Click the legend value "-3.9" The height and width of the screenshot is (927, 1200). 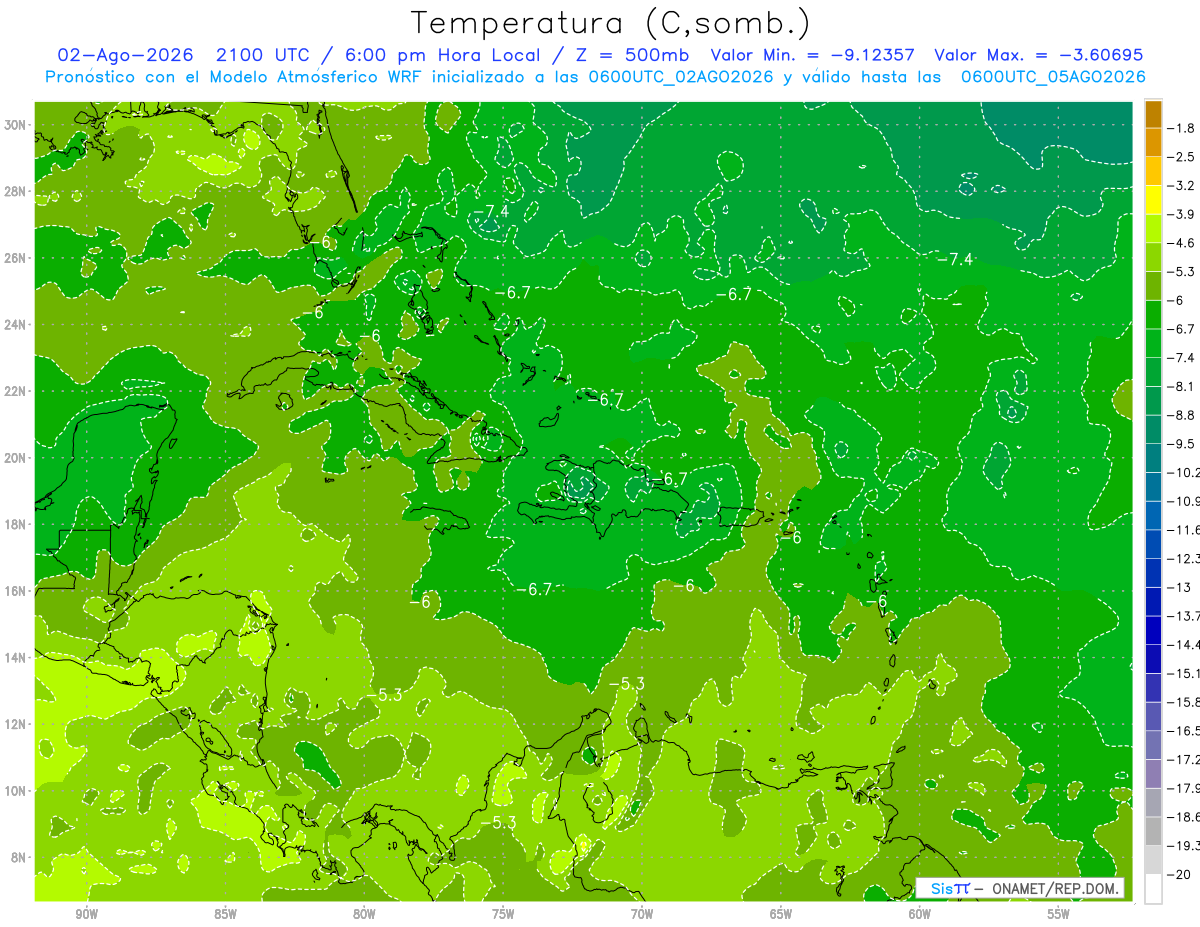click(1181, 214)
